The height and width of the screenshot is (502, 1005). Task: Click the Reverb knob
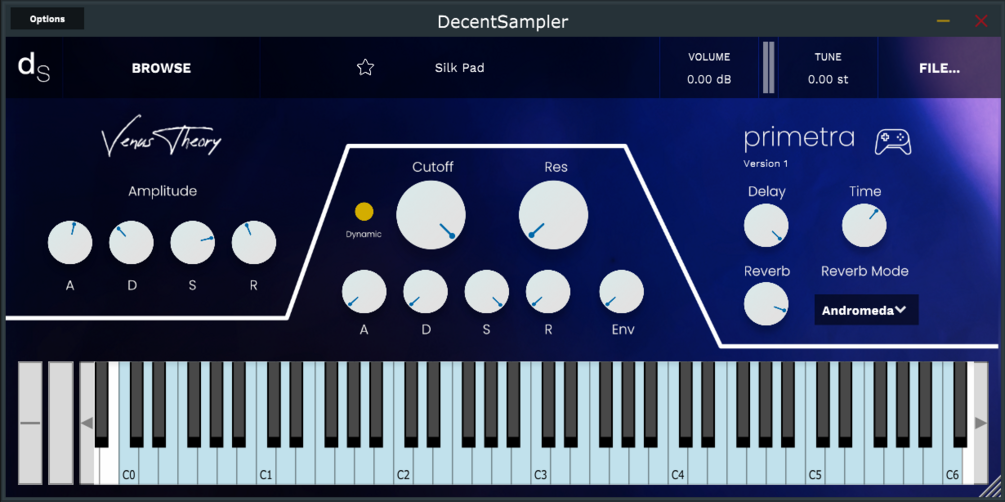tap(767, 304)
